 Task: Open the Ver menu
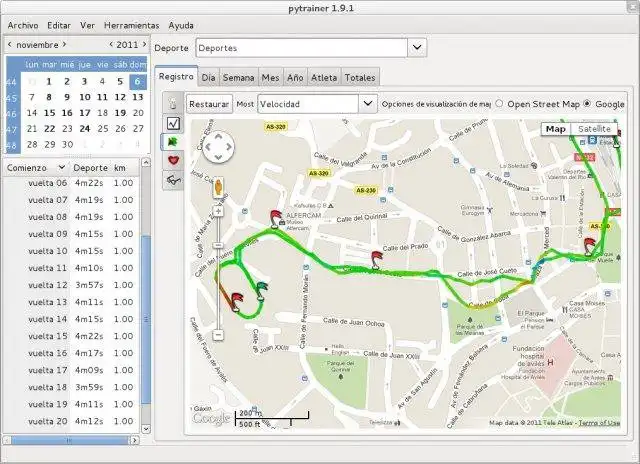tap(87, 25)
